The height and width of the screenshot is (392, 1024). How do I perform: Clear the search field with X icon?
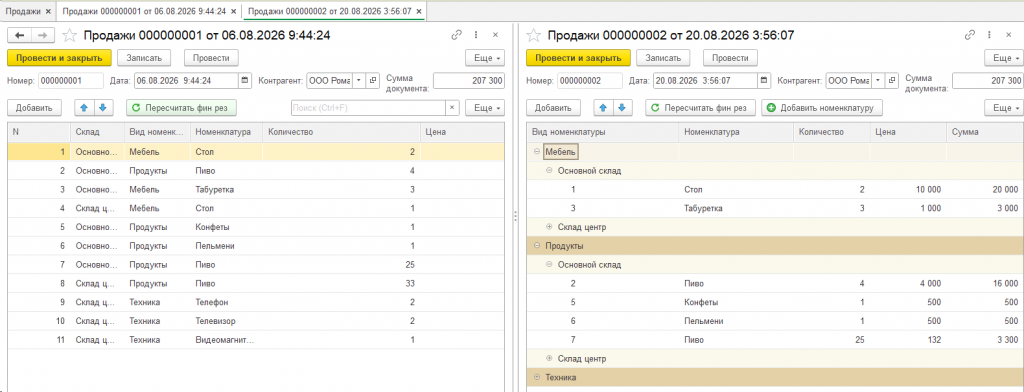[x=453, y=108]
